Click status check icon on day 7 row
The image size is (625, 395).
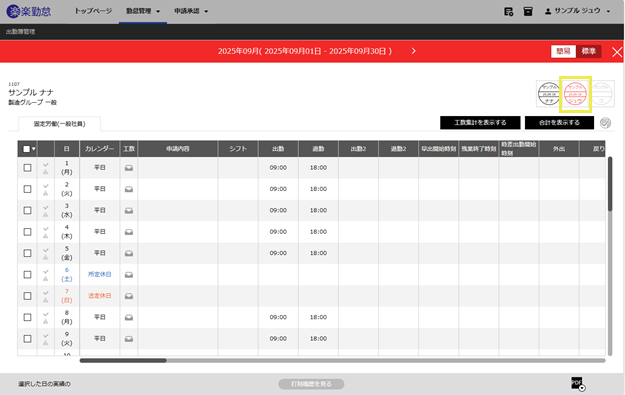pos(46,293)
